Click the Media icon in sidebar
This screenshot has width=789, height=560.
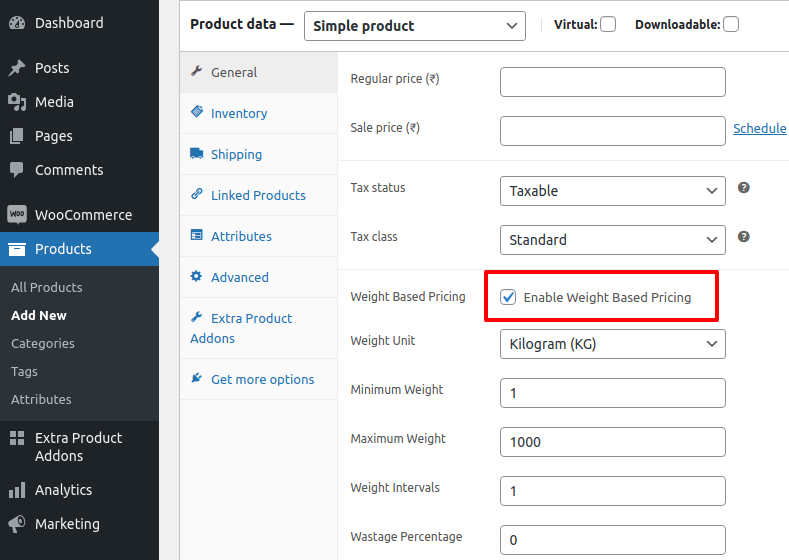coord(17,102)
